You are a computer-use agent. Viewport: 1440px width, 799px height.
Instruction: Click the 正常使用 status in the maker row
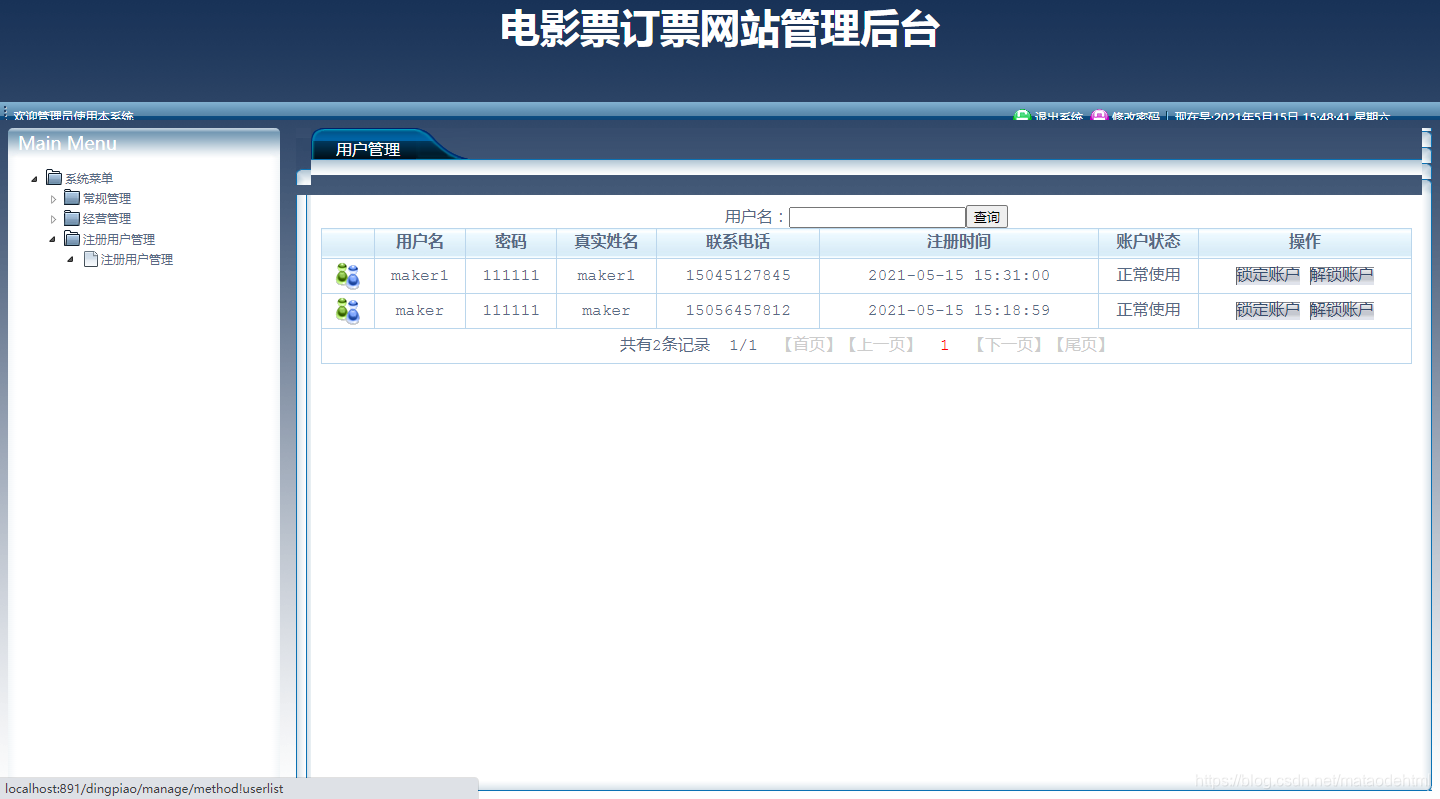(1148, 310)
